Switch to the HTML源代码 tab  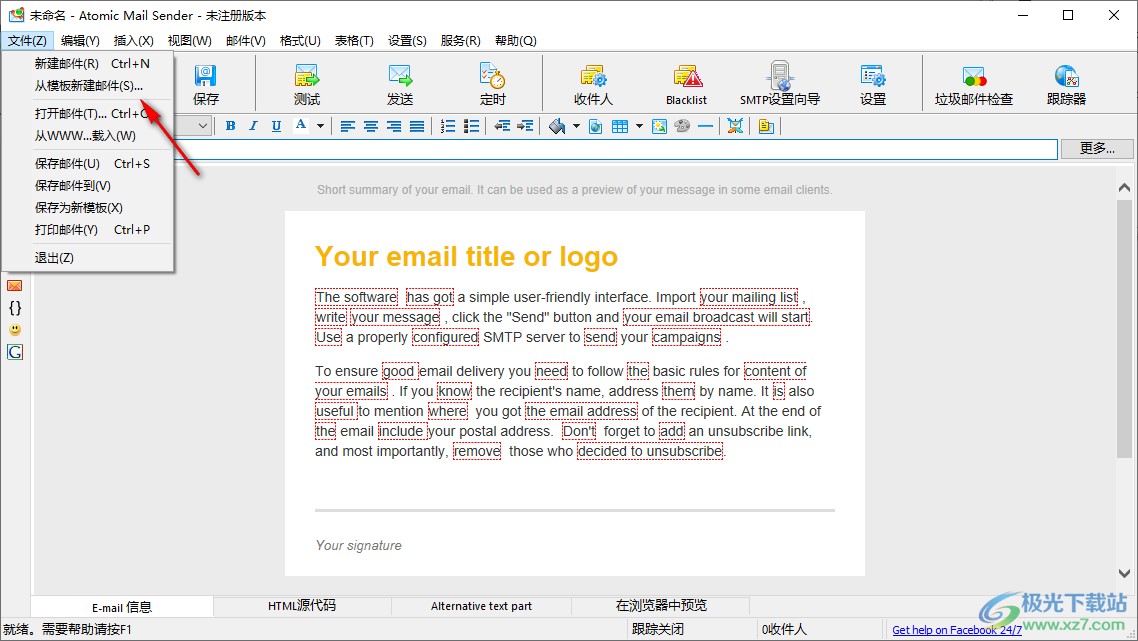302,606
